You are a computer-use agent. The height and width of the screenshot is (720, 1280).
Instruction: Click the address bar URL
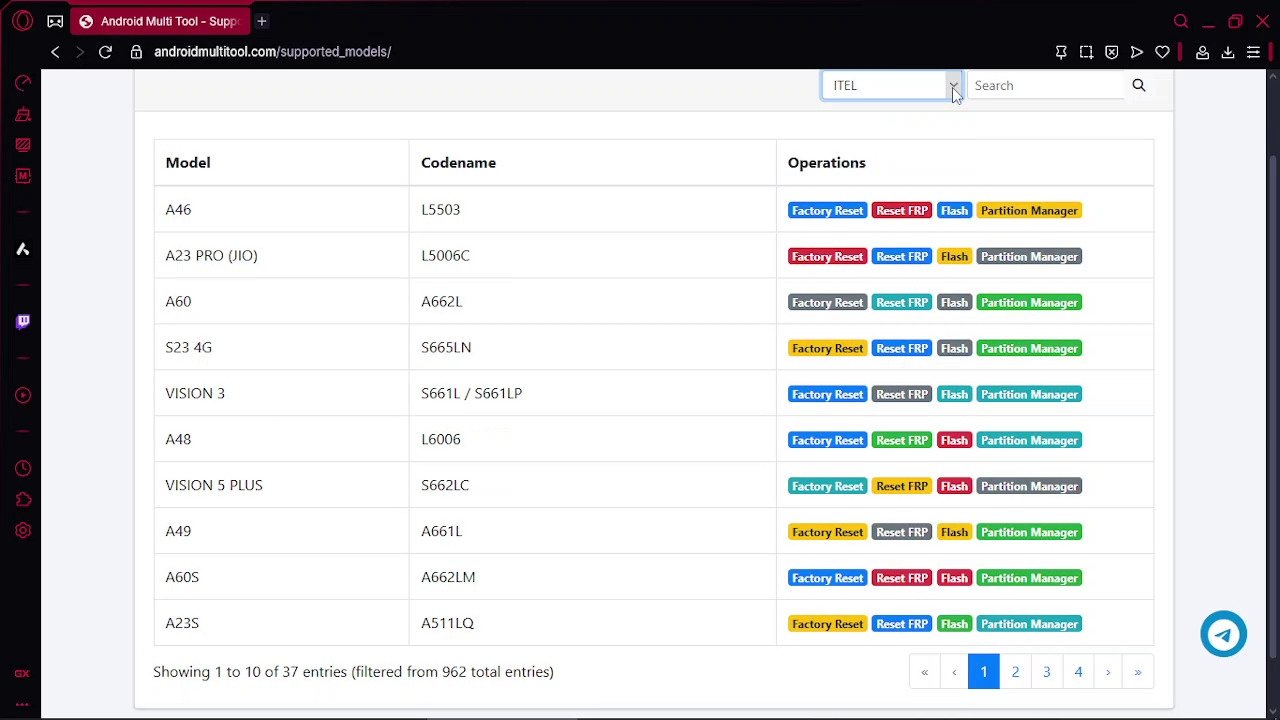click(272, 52)
